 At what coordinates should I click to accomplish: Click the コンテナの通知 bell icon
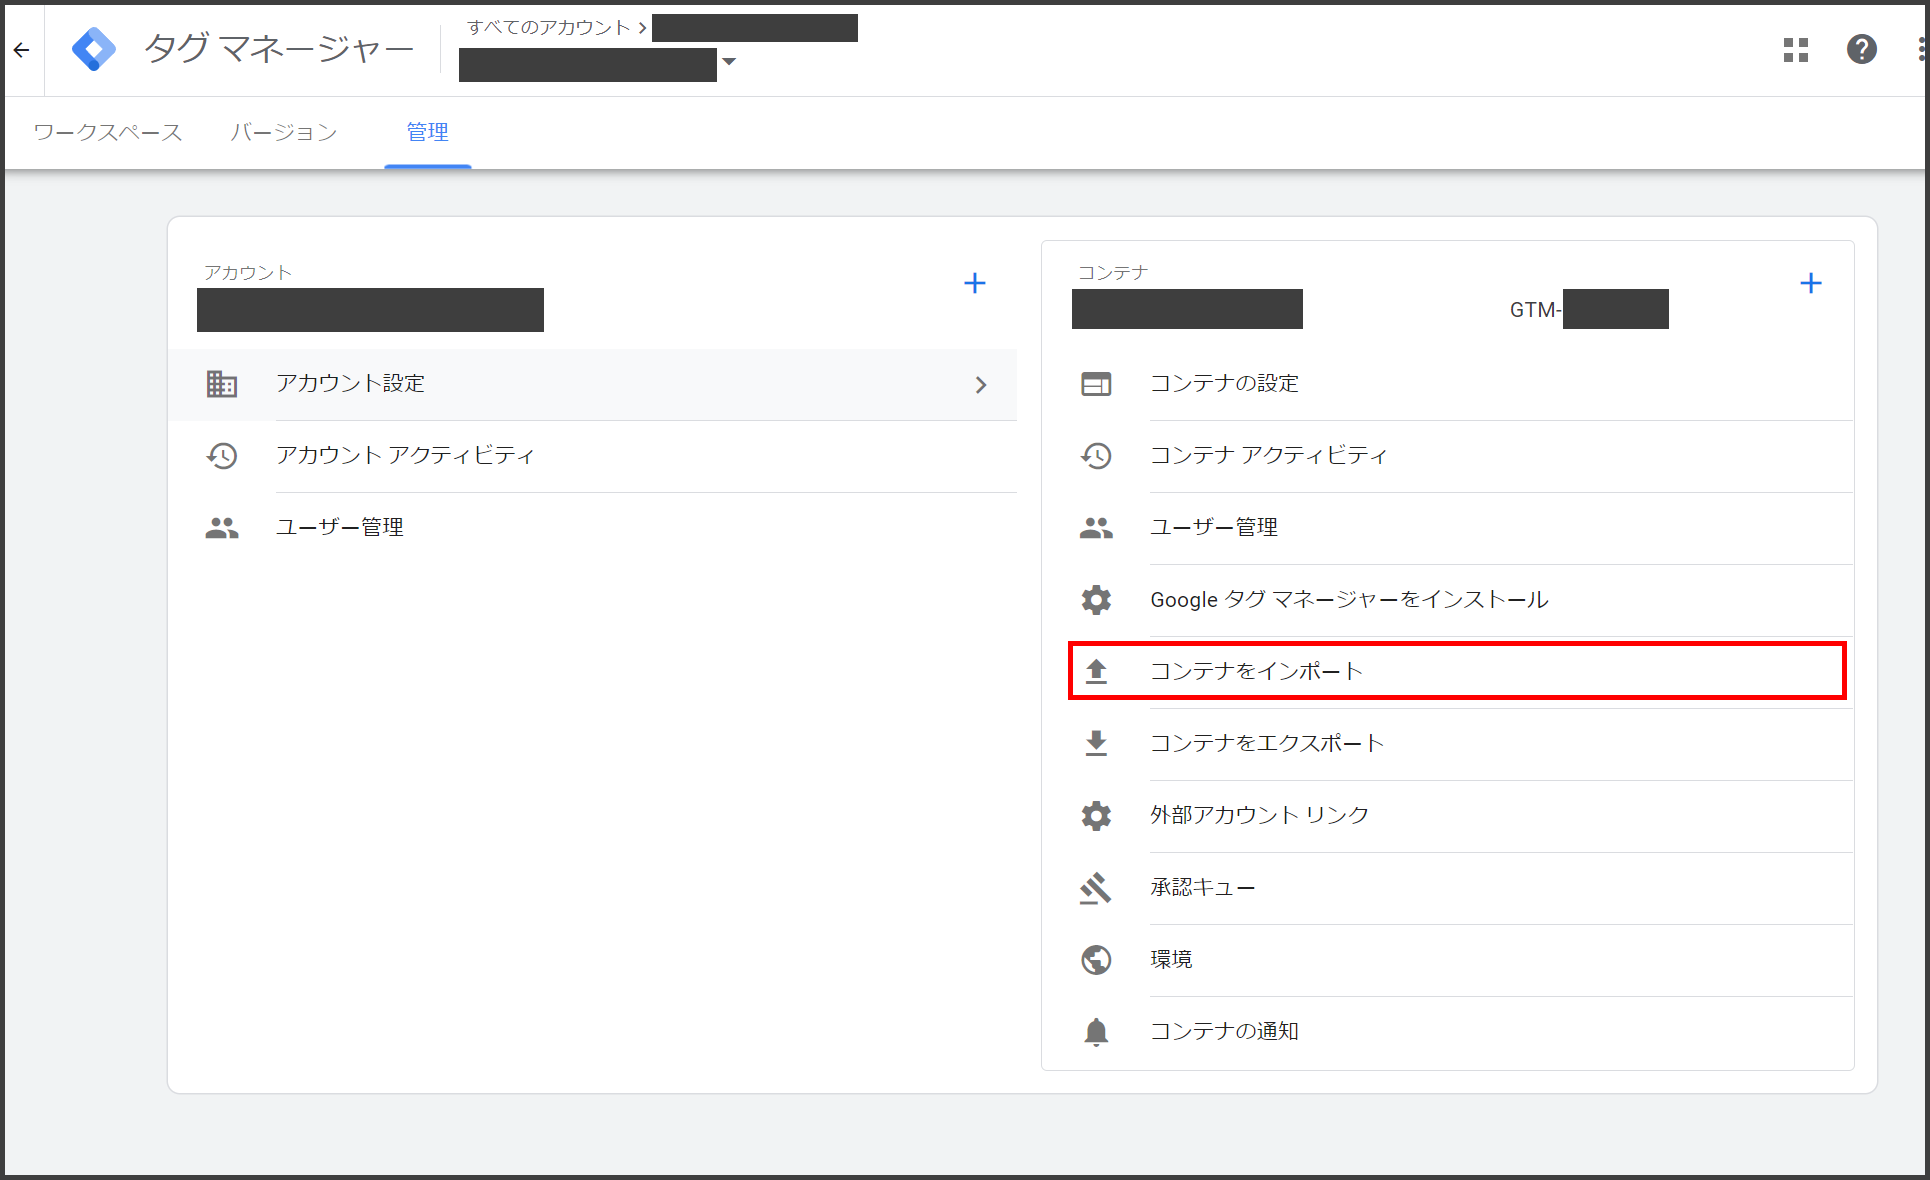[1096, 1032]
